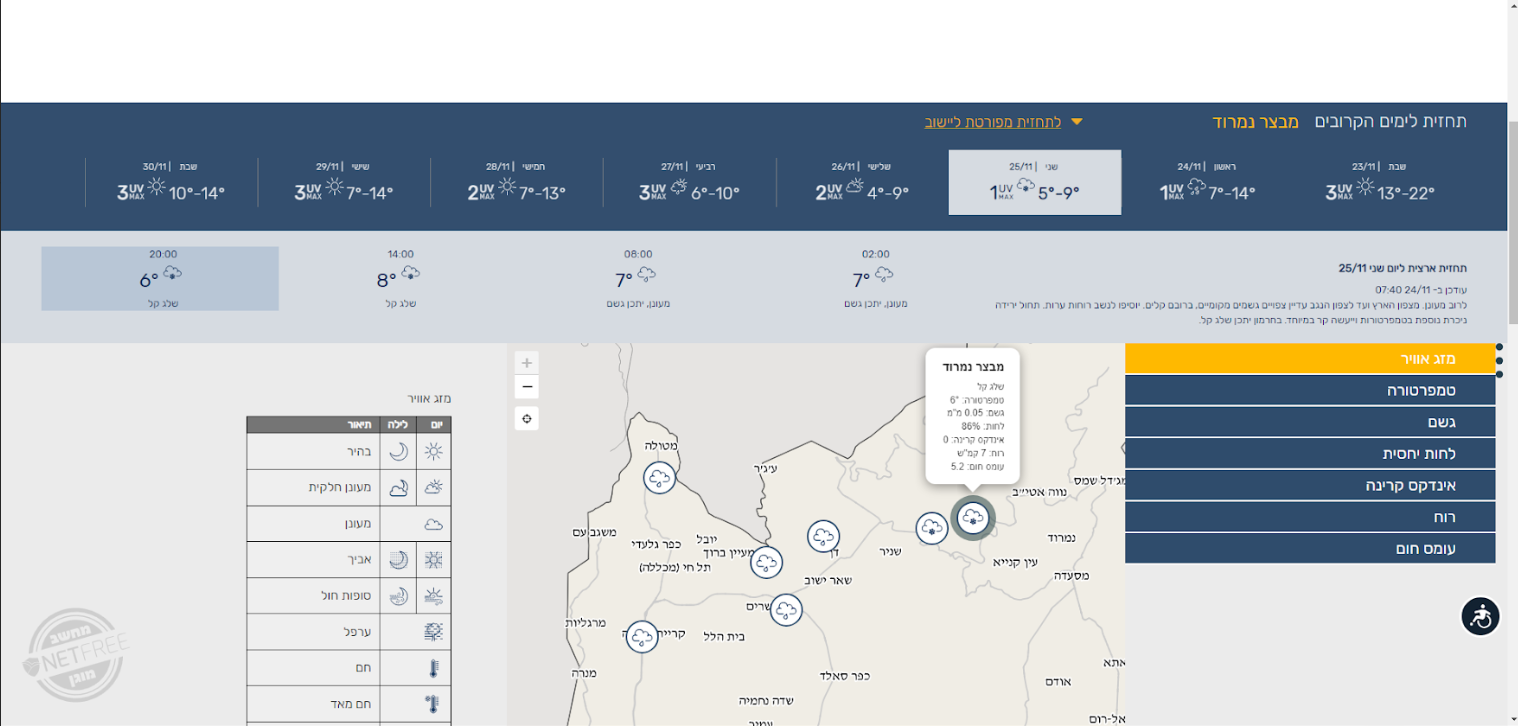The height and width of the screenshot is (726, 1518).
Task: Click the weather station icon near שמיר
Action: [786, 609]
